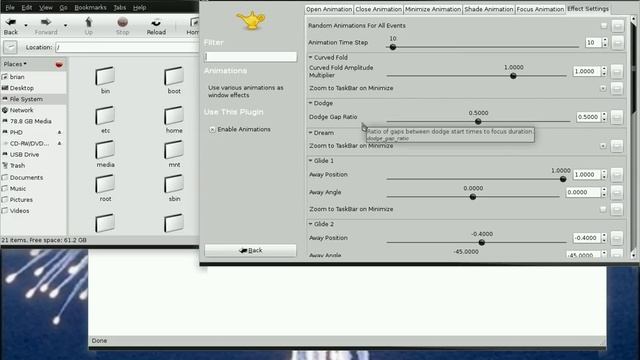Collapse the Dream section

pyautogui.click(x=311, y=133)
